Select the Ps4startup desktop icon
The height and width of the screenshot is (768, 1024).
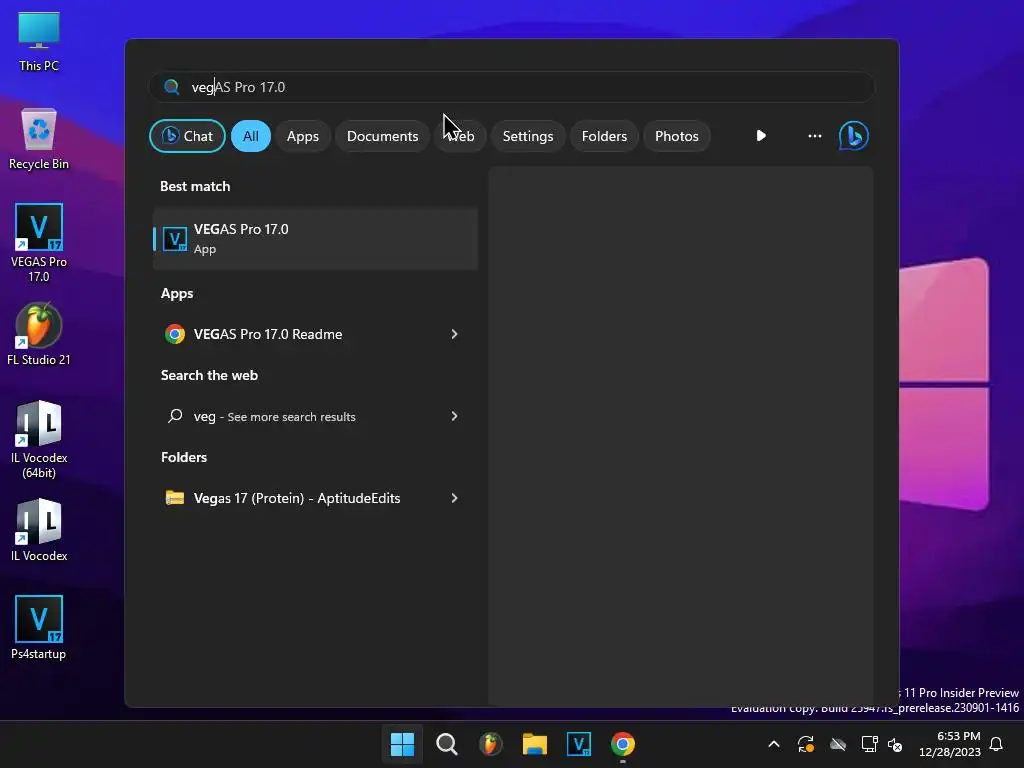coord(39,628)
